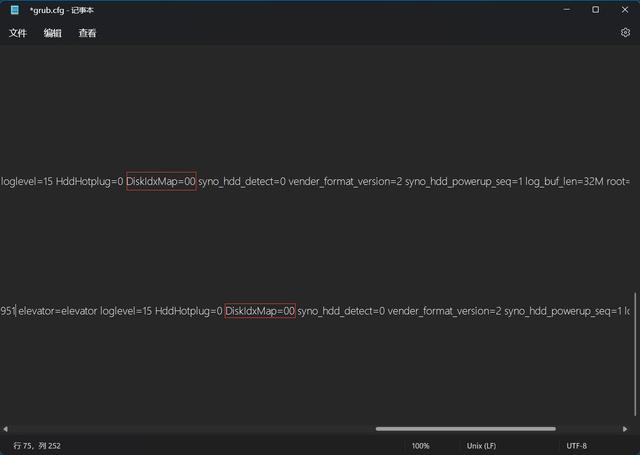Click DiskIdxMap=00 in the elevator line

(x=260, y=311)
